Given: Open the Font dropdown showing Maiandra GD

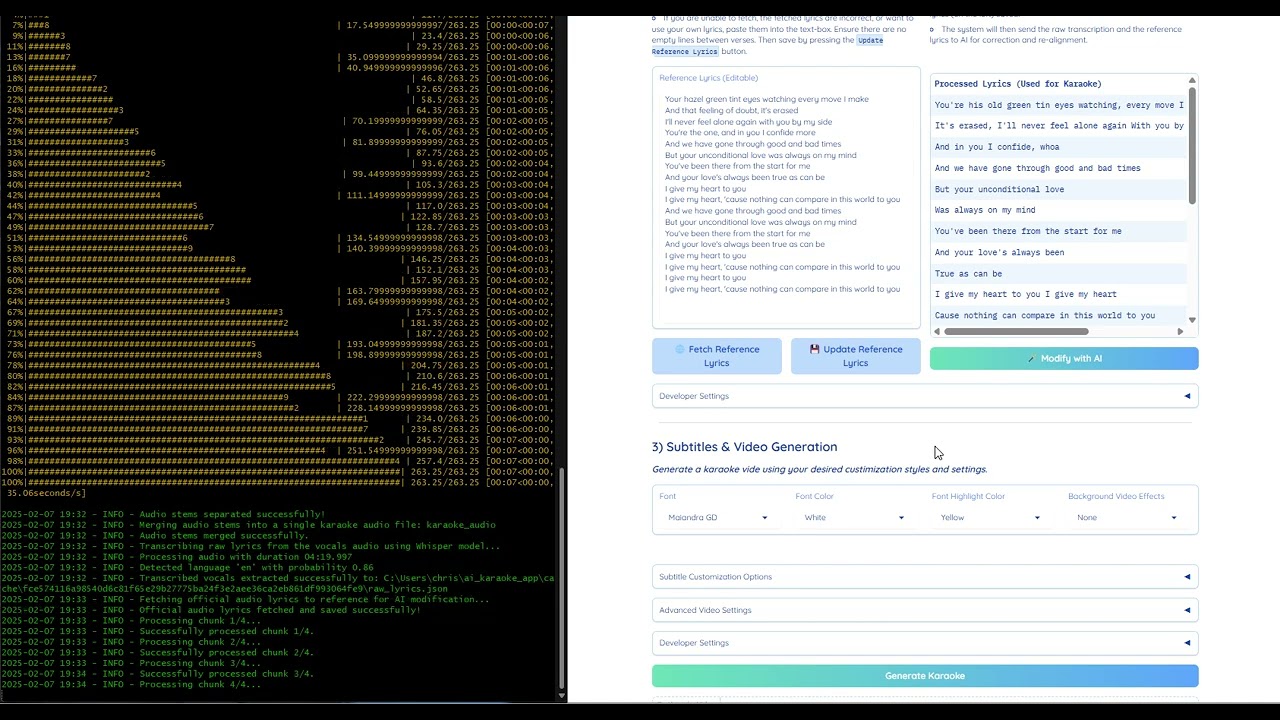Looking at the screenshot, I should pos(718,518).
